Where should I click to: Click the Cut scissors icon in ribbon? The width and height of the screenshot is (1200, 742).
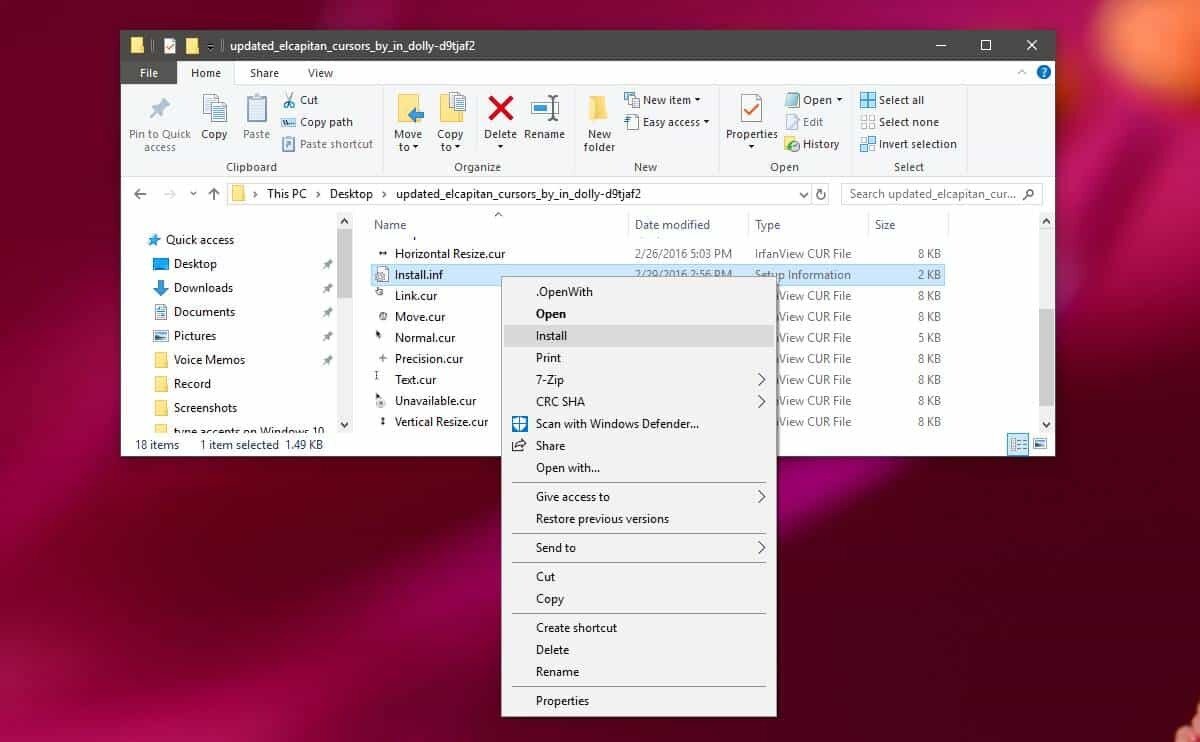288,100
